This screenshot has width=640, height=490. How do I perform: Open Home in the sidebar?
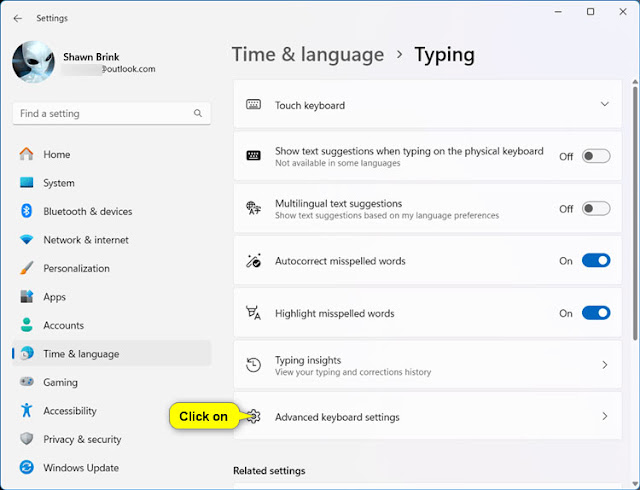point(112,154)
